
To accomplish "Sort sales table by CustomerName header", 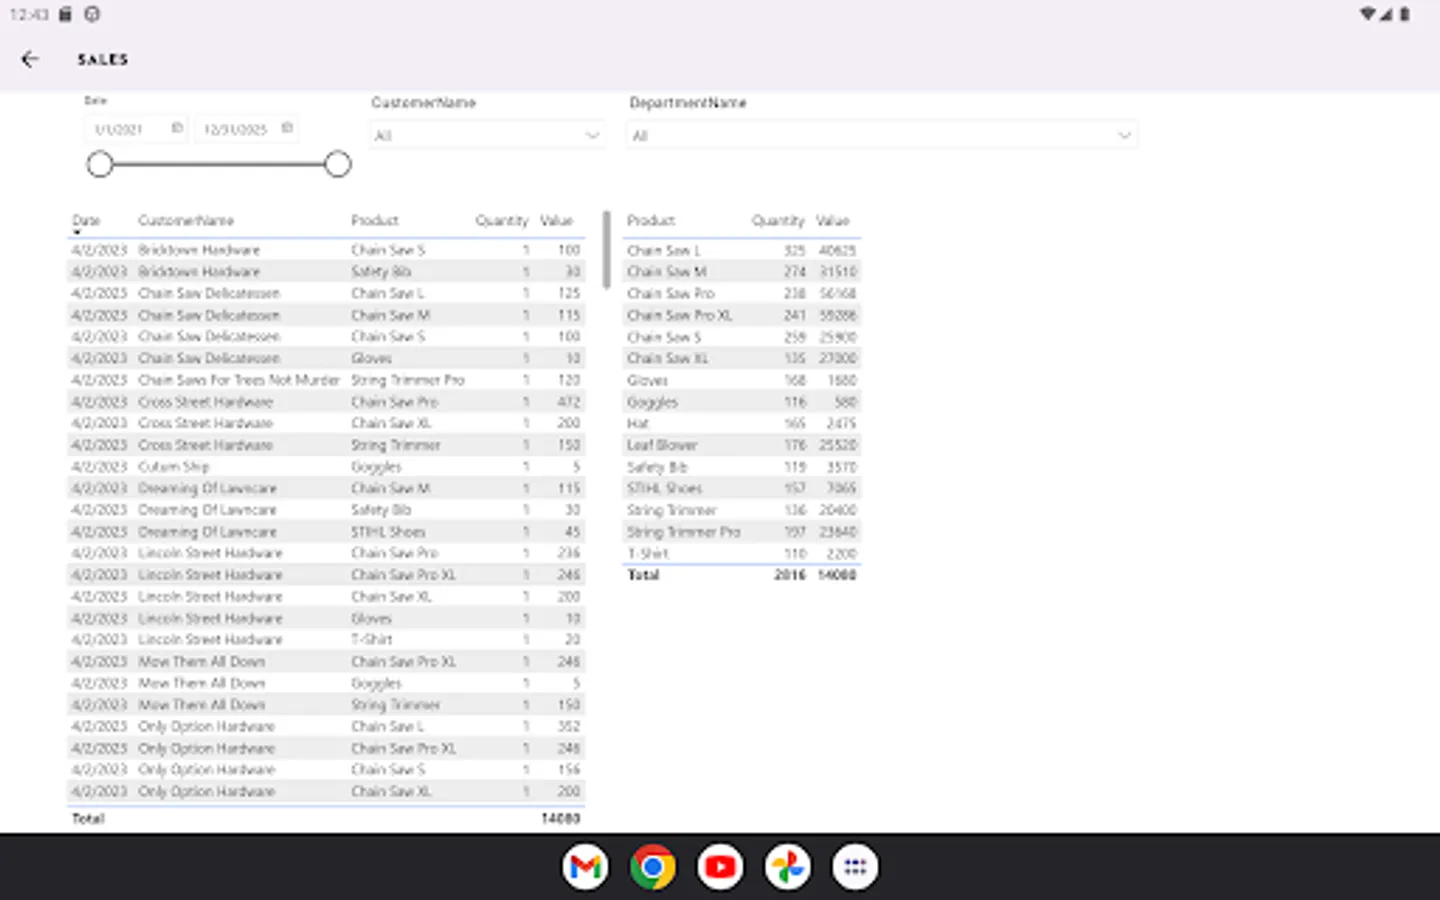I will pos(186,220).
